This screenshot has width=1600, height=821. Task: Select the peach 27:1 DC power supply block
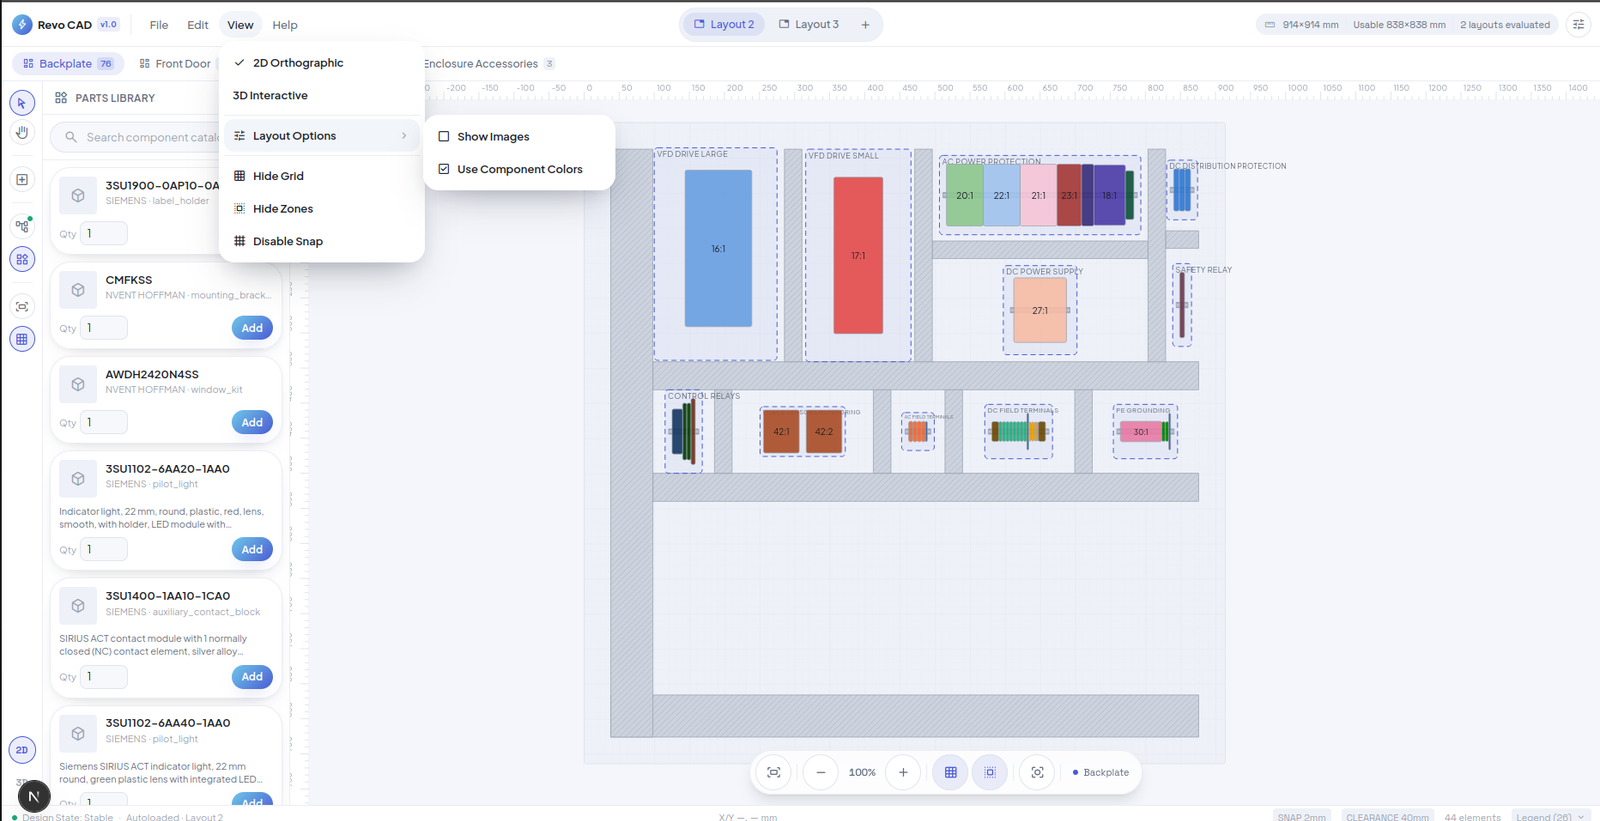[1040, 310]
